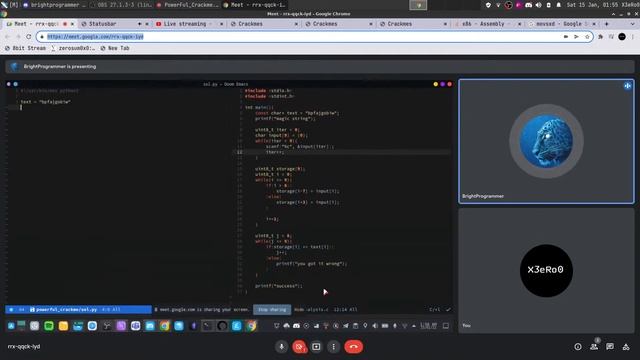Click the X3eRo0 self-view avatar
640x360 pixels.
coord(546,270)
